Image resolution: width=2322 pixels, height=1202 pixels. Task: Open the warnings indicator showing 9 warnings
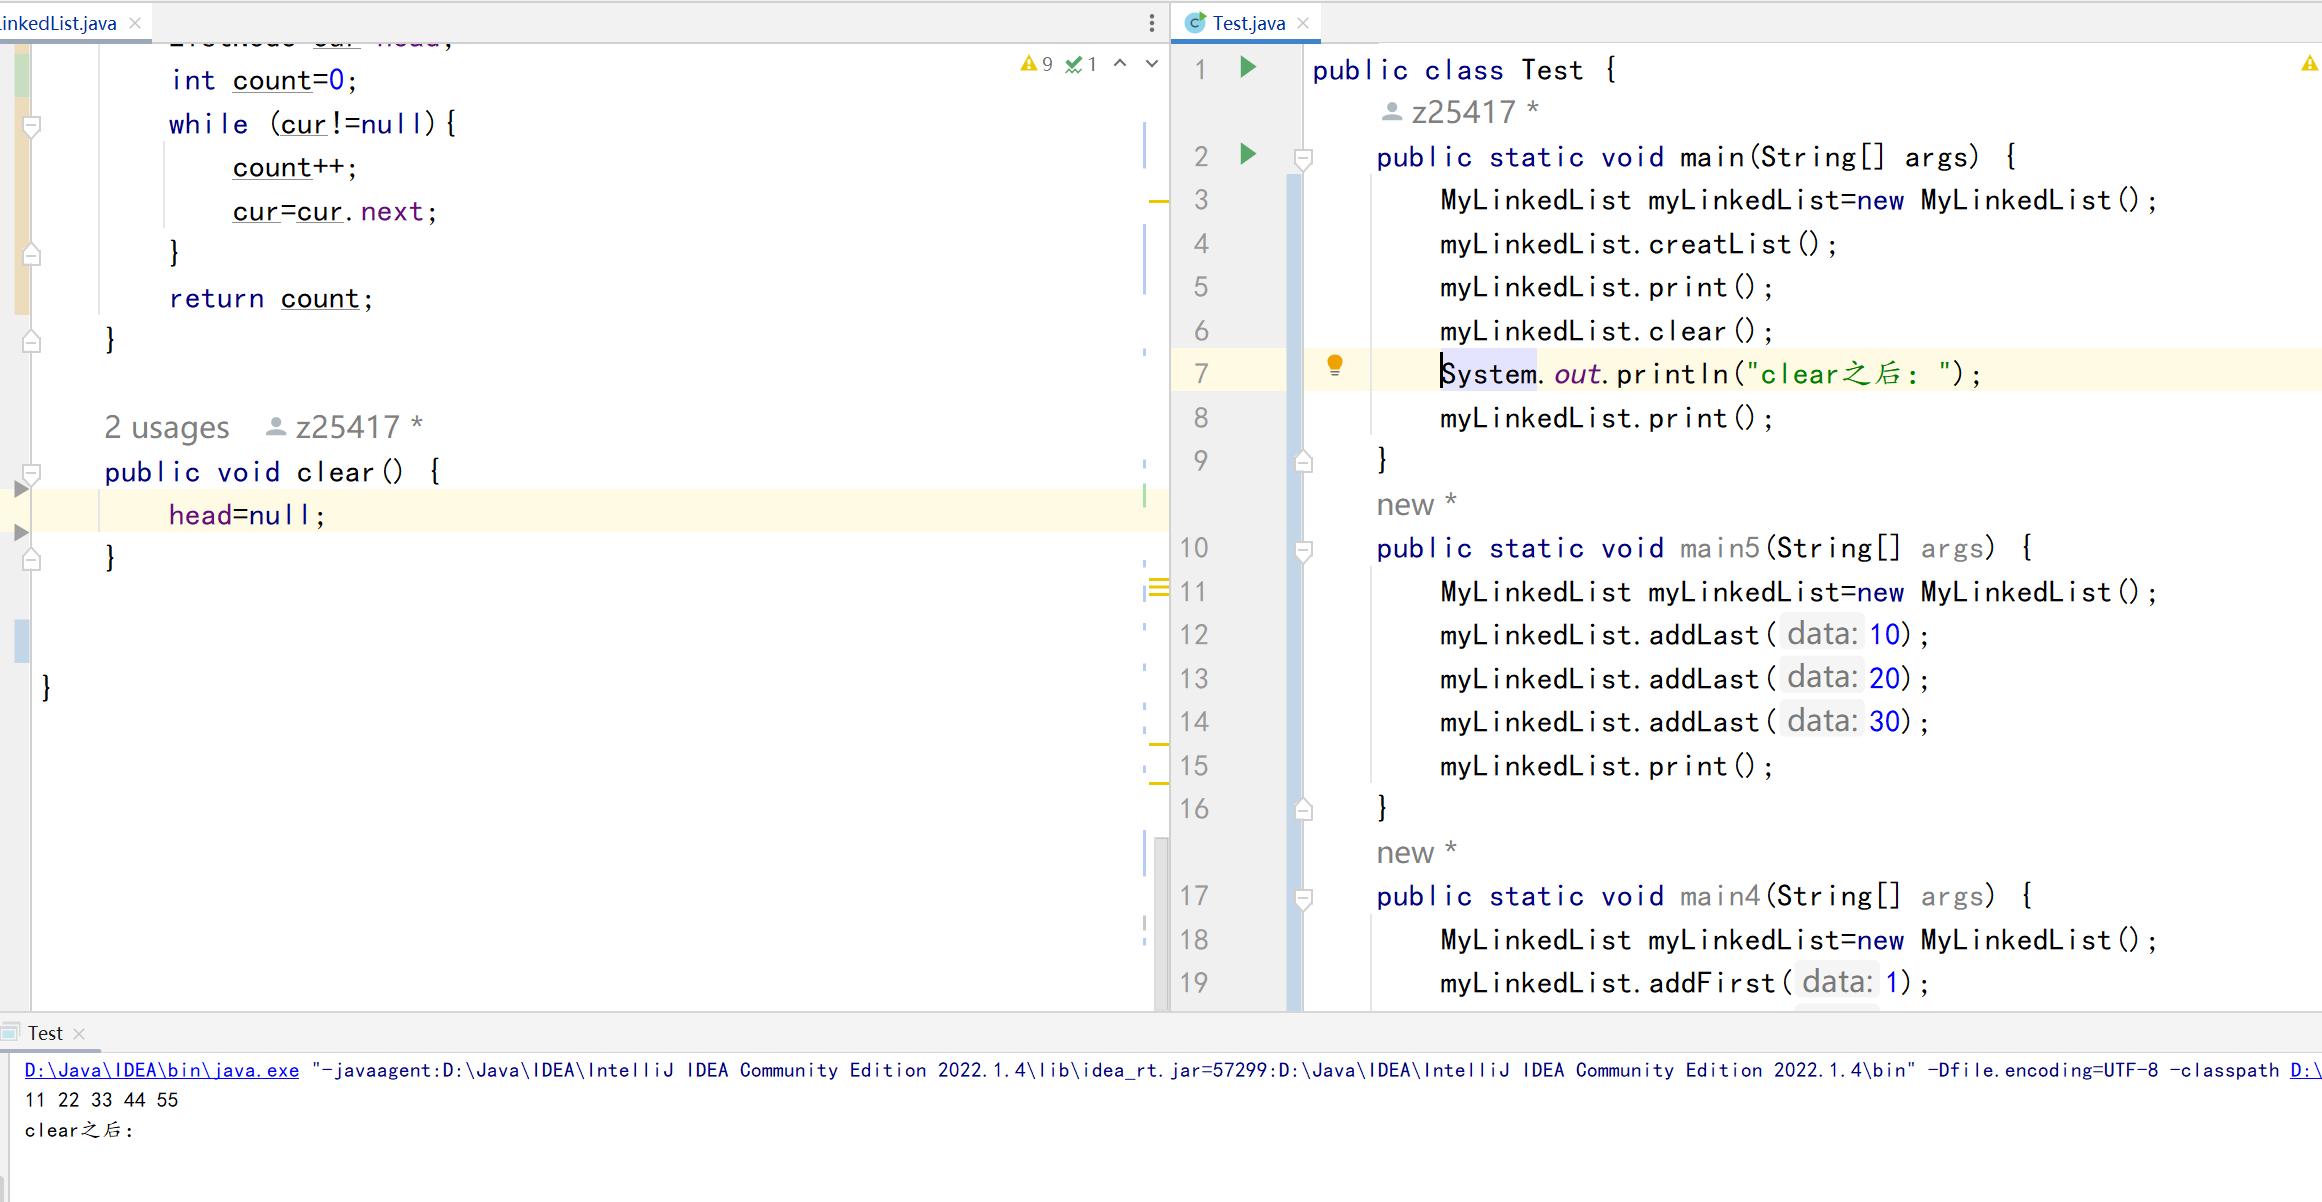coord(1036,64)
